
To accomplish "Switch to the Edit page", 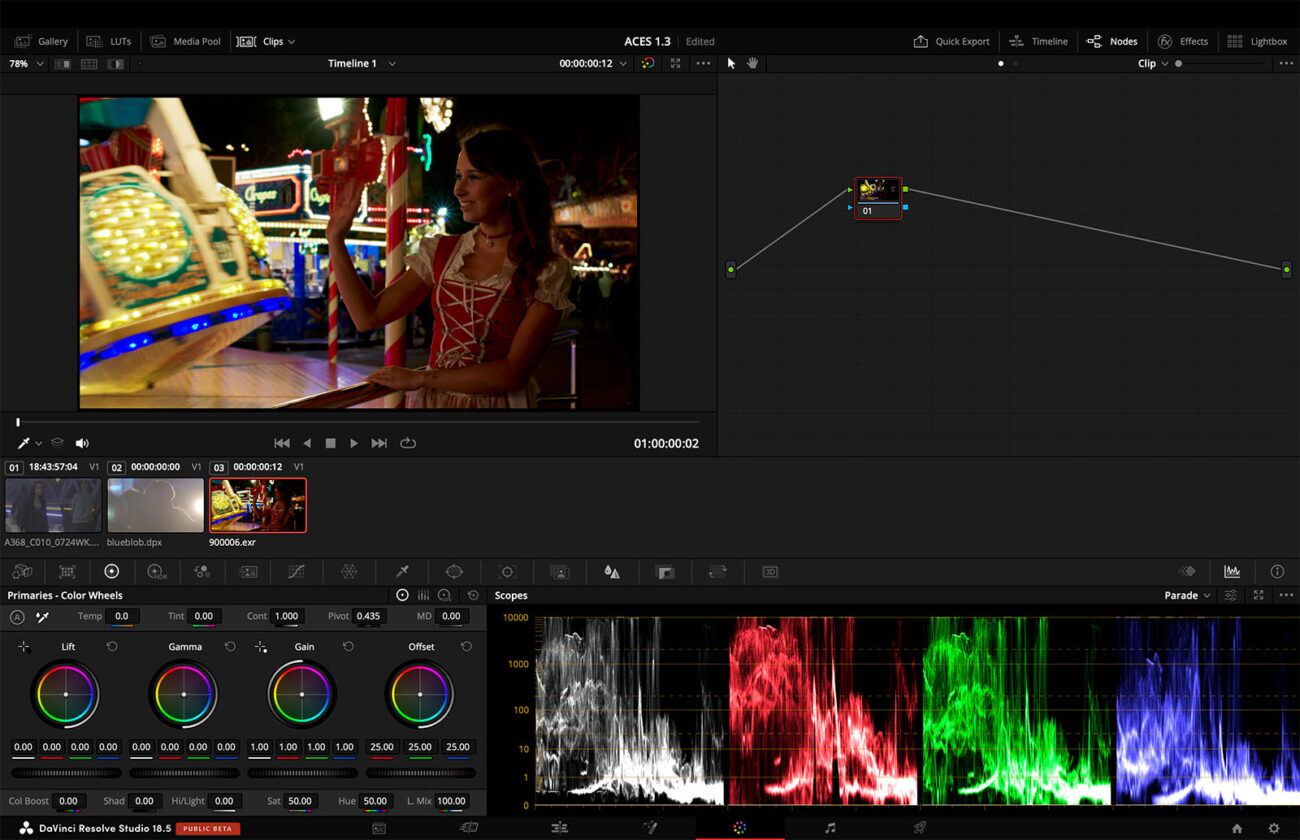I will pos(561,829).
